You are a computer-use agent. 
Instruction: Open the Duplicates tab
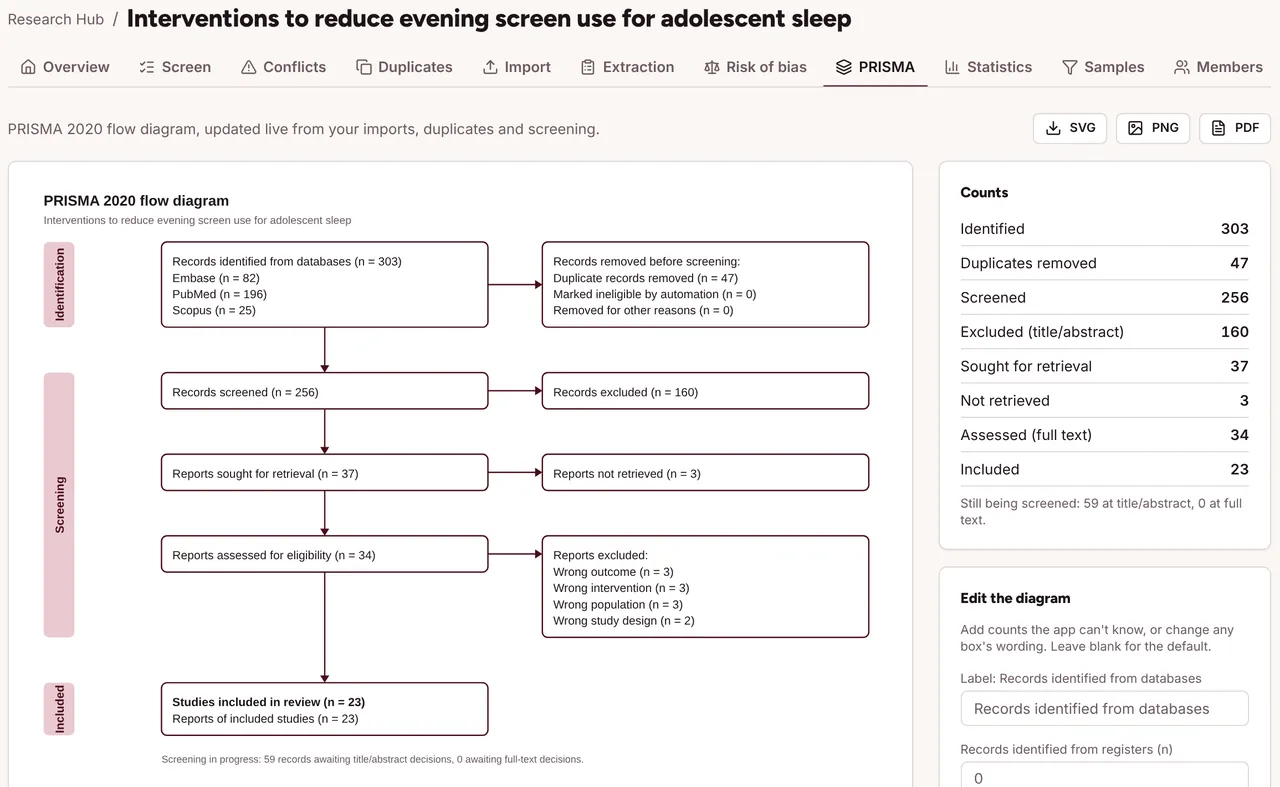[404, 67]
